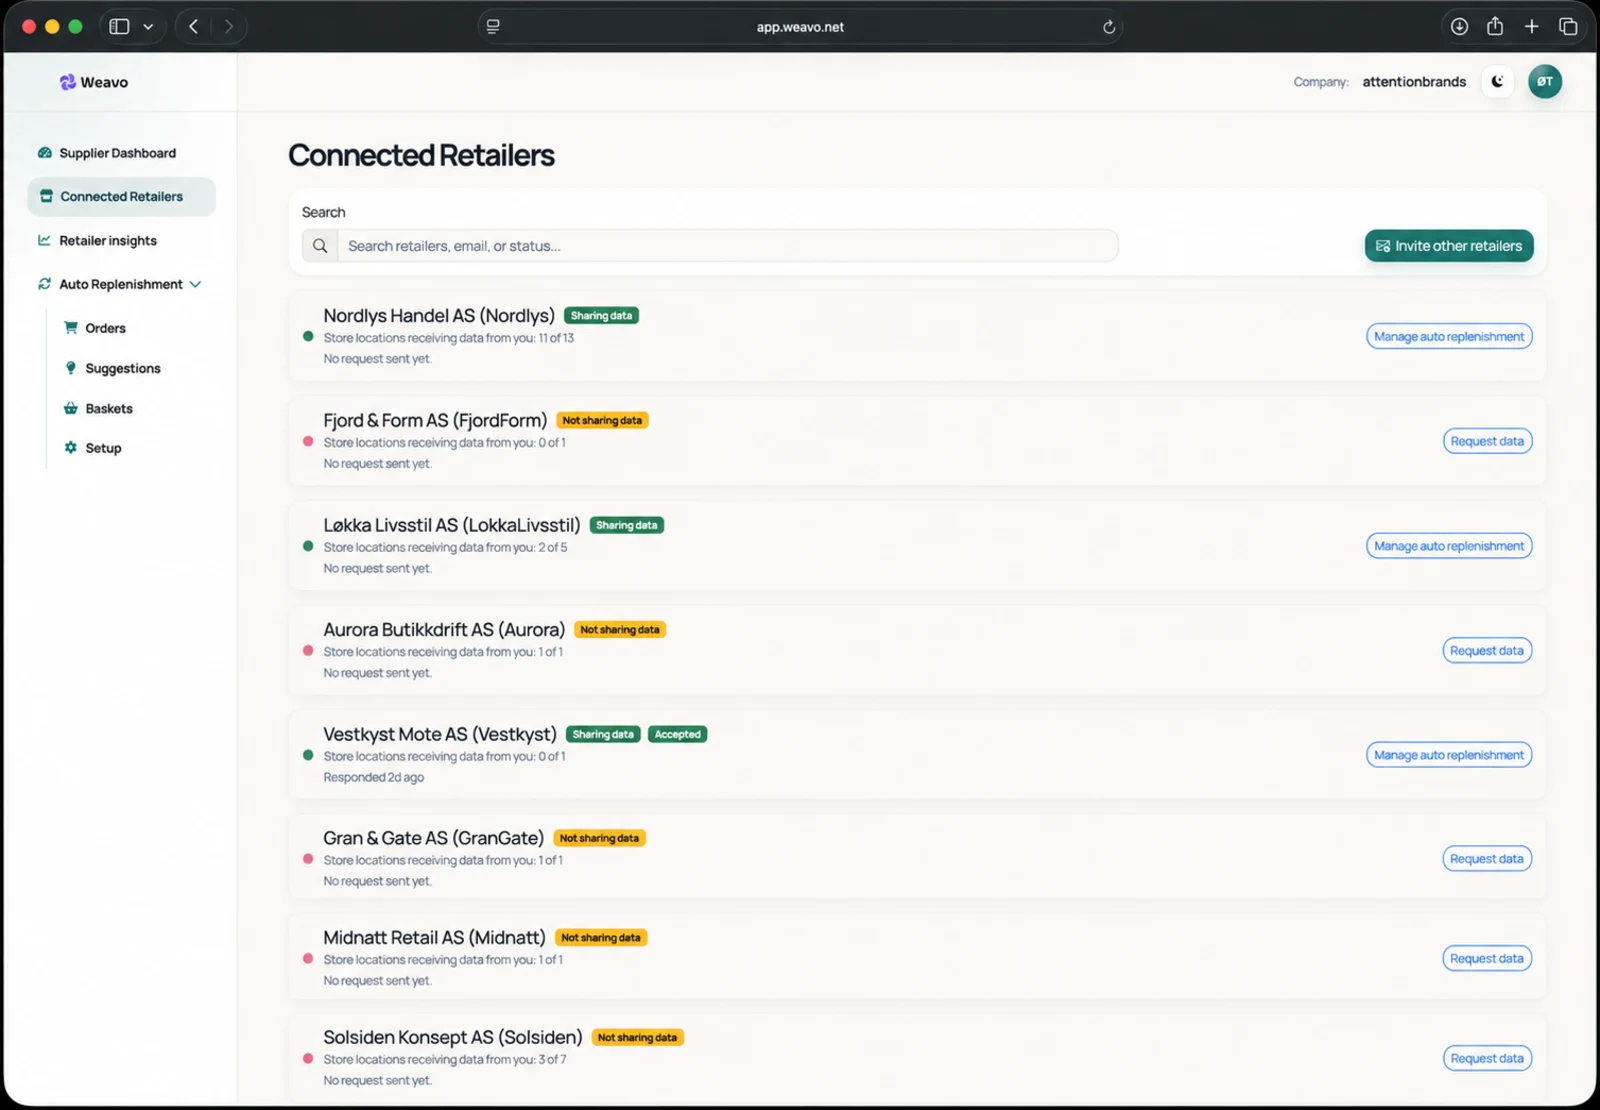Viewport: 1600px width, 1110px height.
Task: Reload the page
Action: 1108,27
